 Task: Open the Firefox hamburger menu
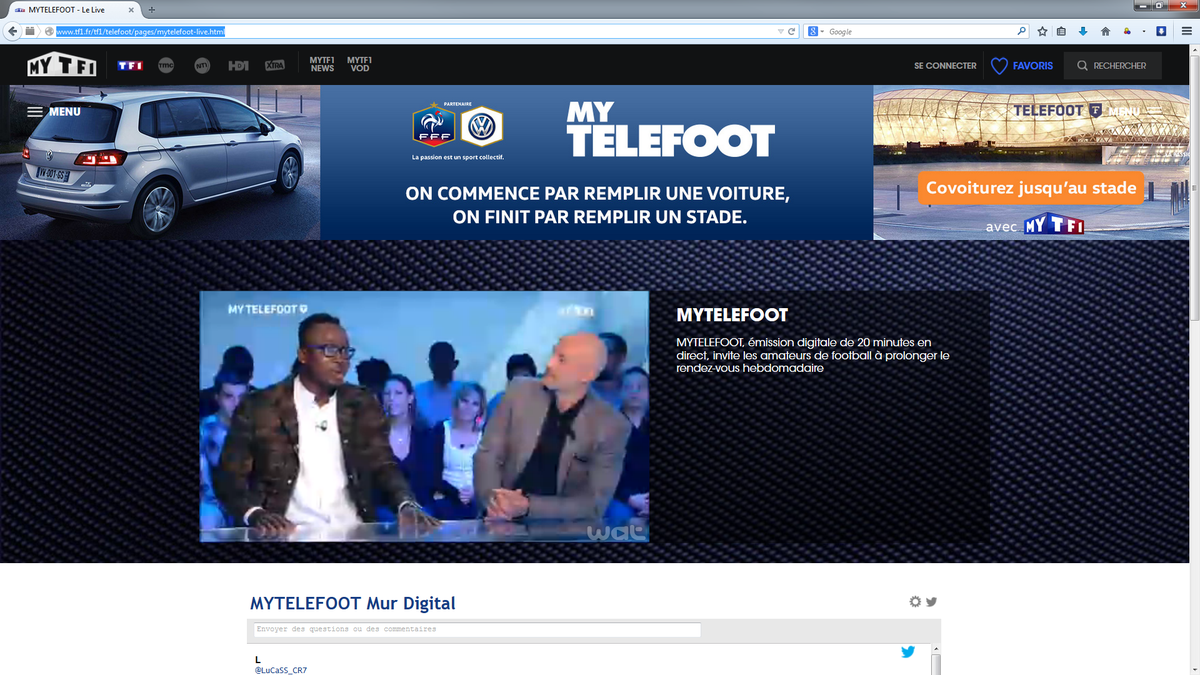1186,31
